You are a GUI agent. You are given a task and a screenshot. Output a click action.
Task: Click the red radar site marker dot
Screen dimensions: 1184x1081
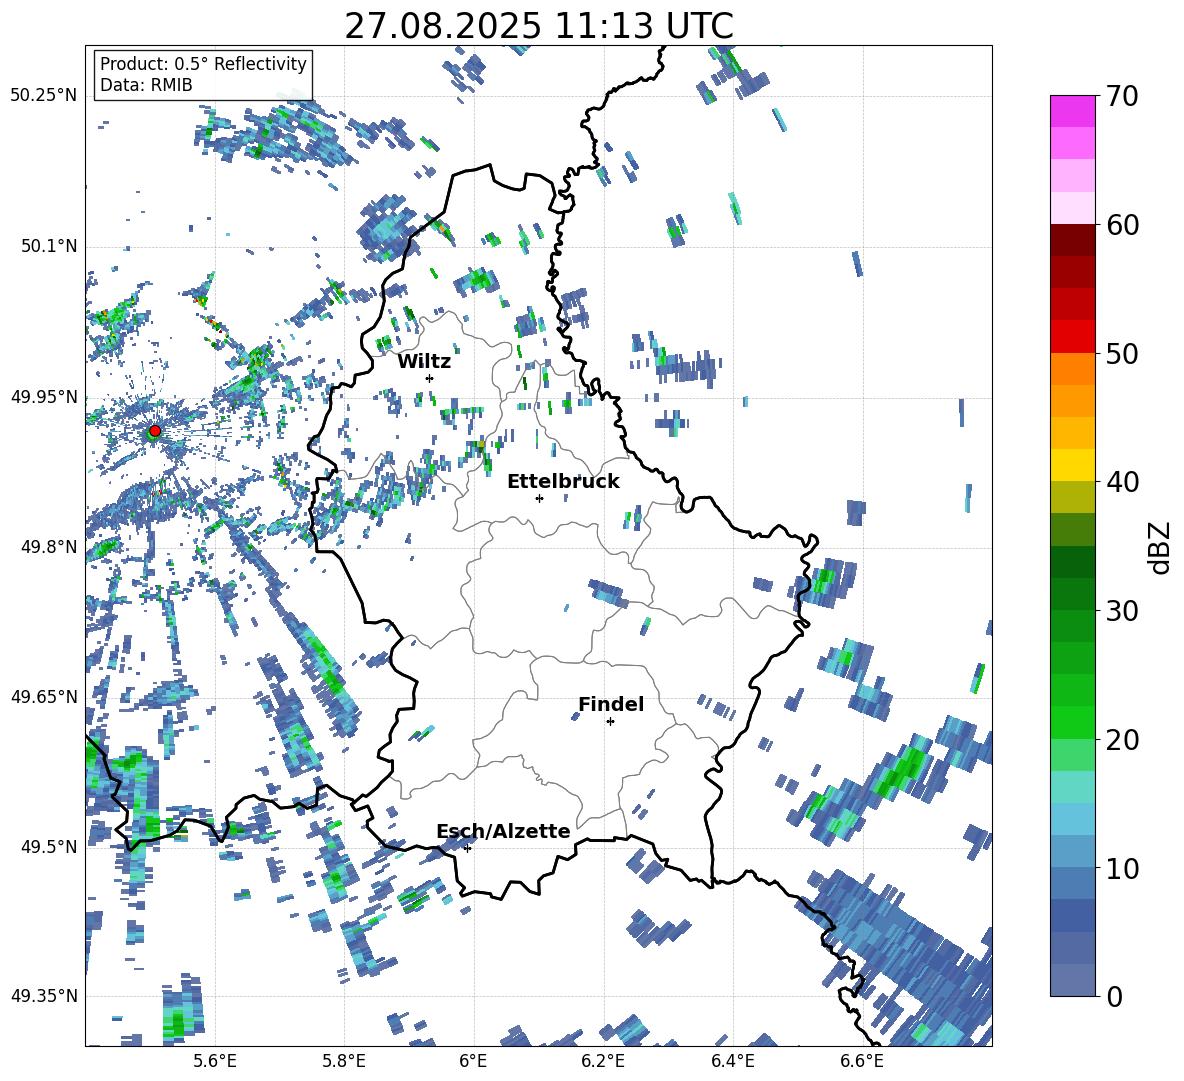pos(155,431)
